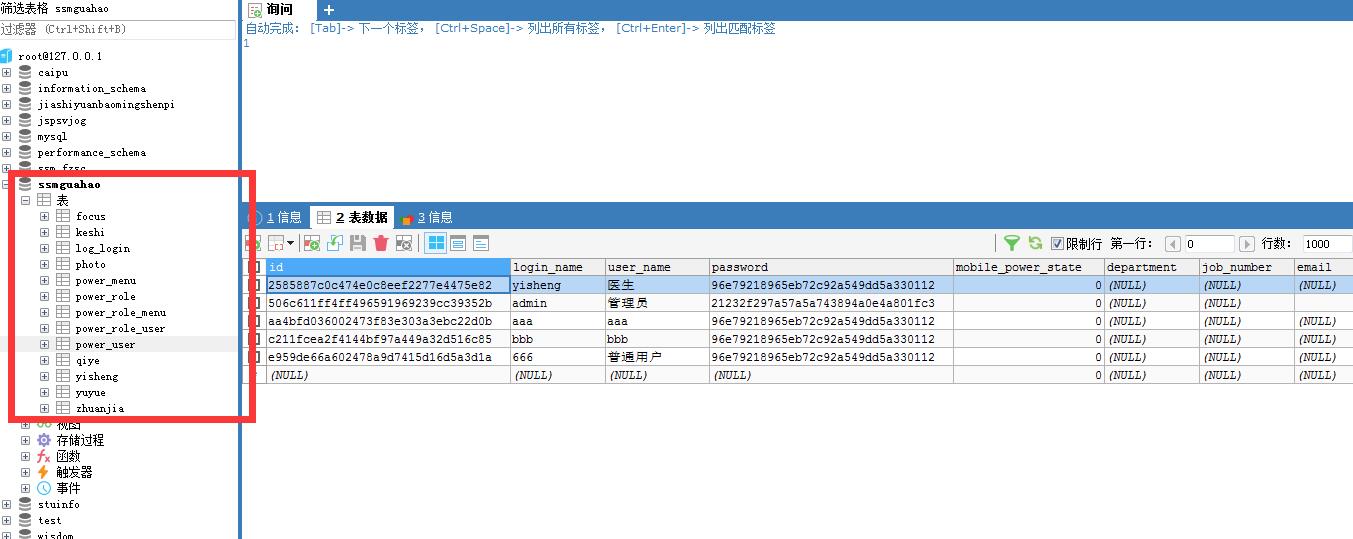
Task: Collapse the ssmguahao database node
Action: (x=6, y=184)
